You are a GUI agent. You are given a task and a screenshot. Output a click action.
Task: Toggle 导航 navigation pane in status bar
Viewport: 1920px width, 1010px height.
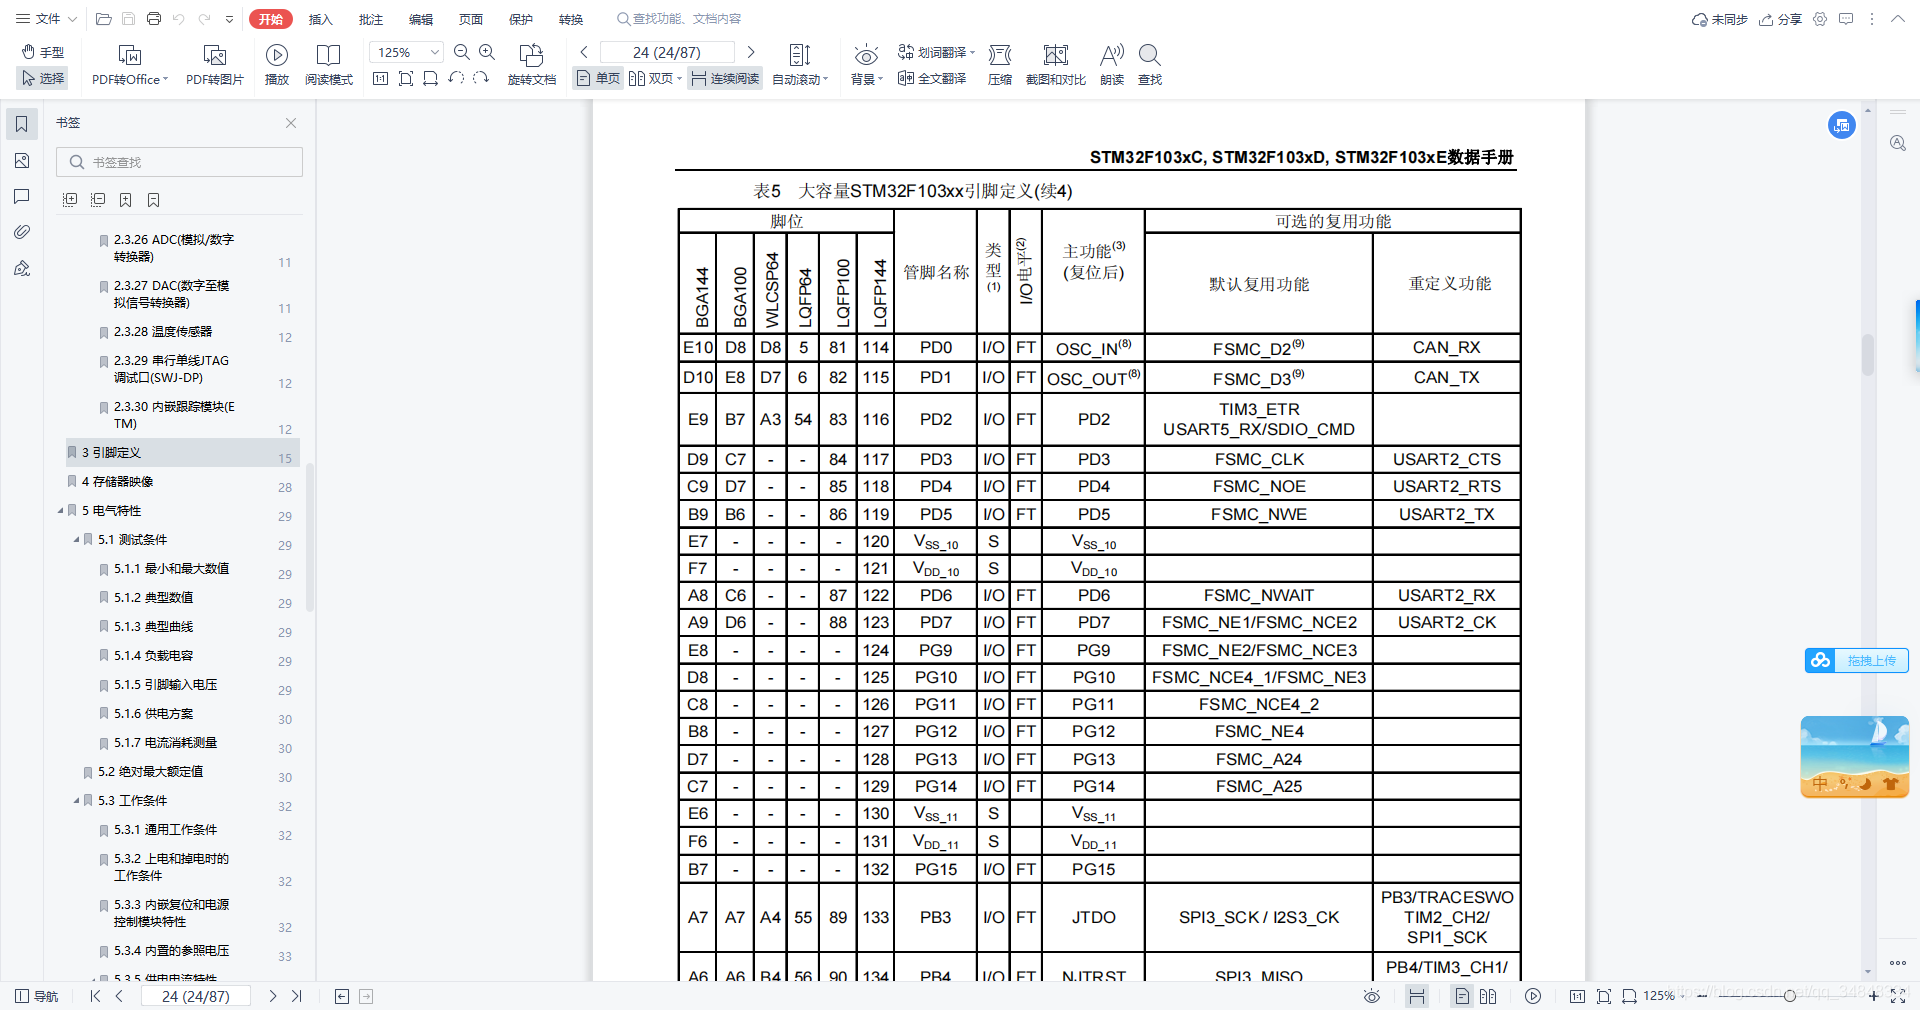(37, 996)
